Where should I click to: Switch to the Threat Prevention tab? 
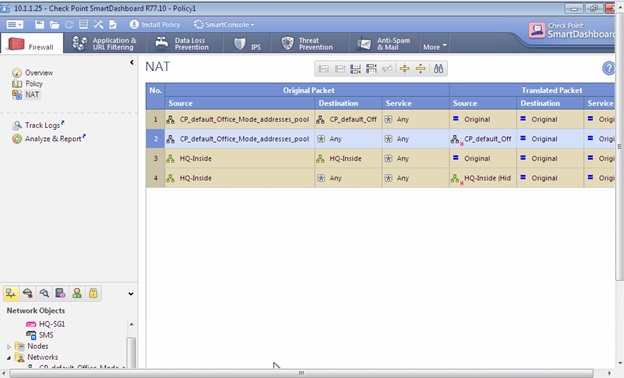click(310, 43)
